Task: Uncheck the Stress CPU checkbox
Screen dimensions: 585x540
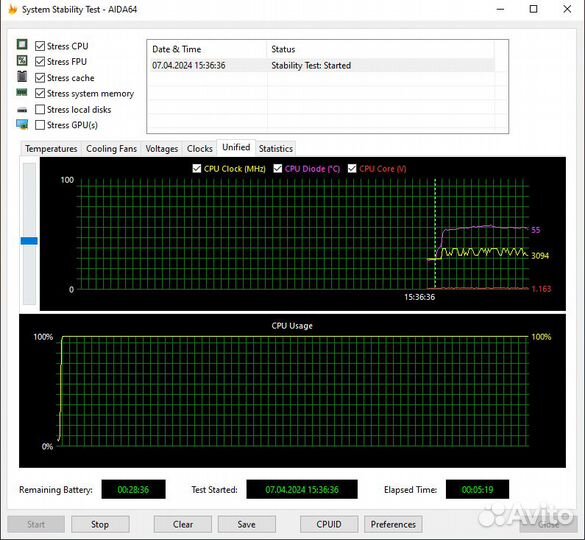Action: click(x=40, y=46)
